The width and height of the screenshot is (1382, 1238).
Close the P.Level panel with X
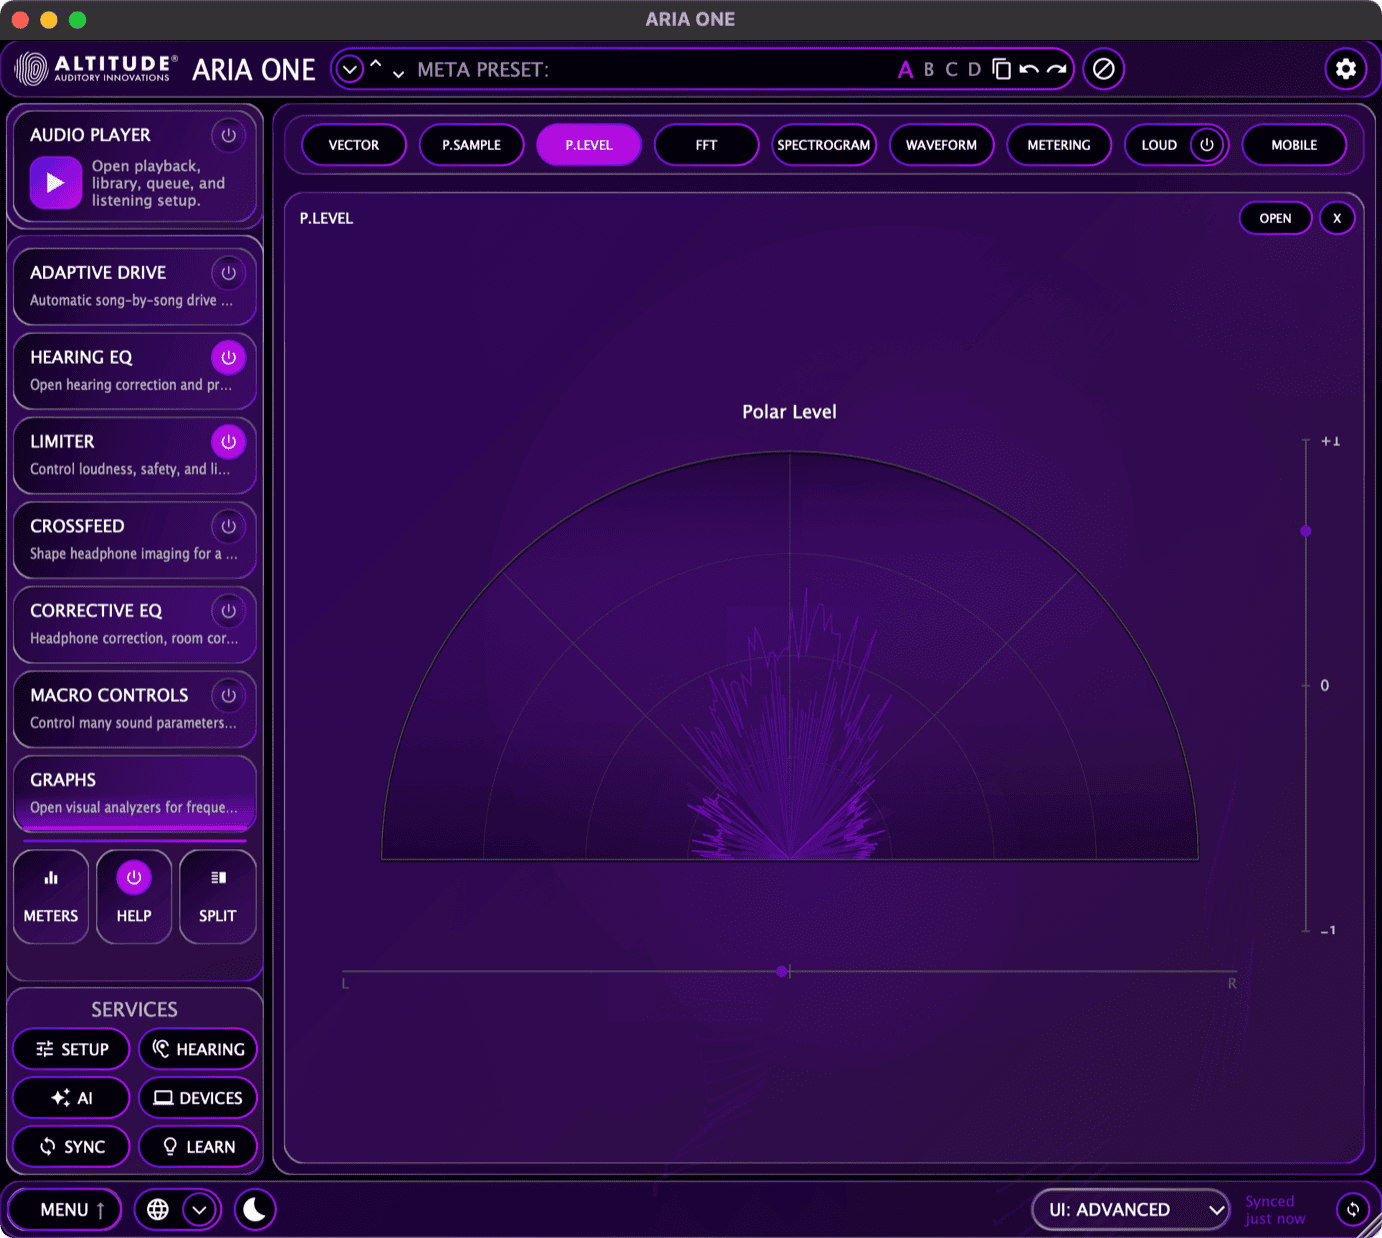tap(1337, 218)
